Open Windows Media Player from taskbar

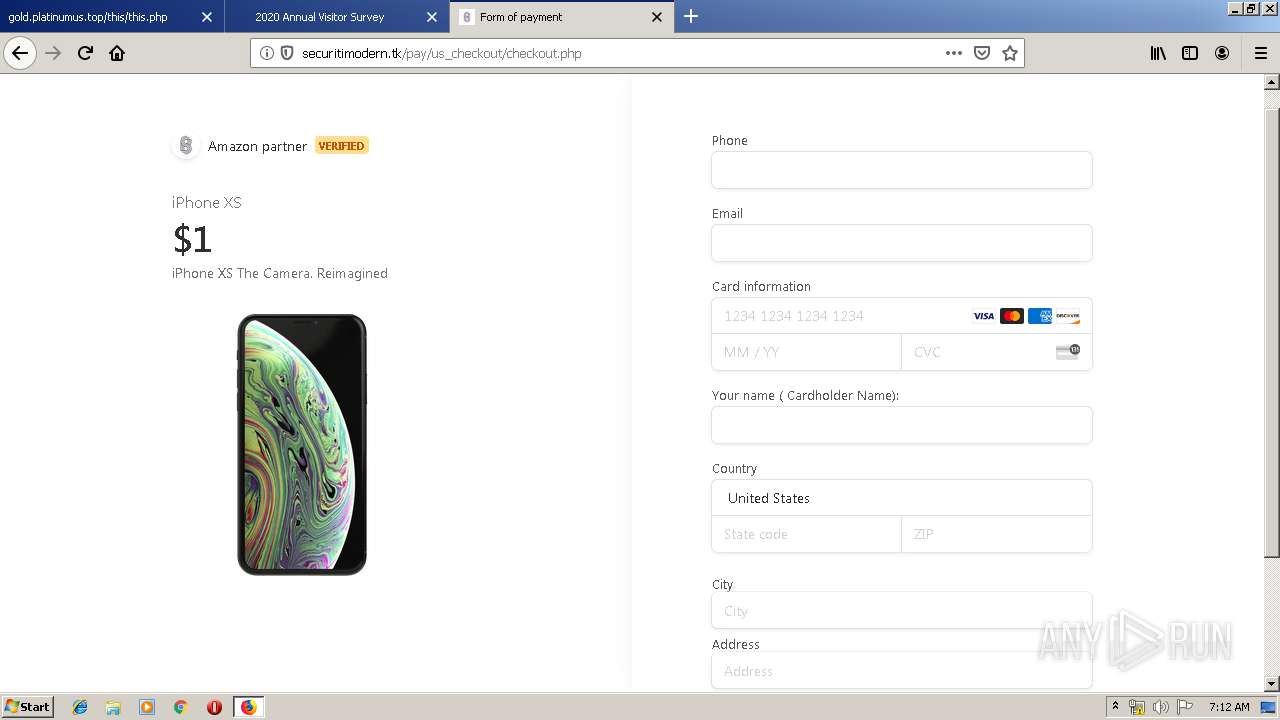click(147, 707)
